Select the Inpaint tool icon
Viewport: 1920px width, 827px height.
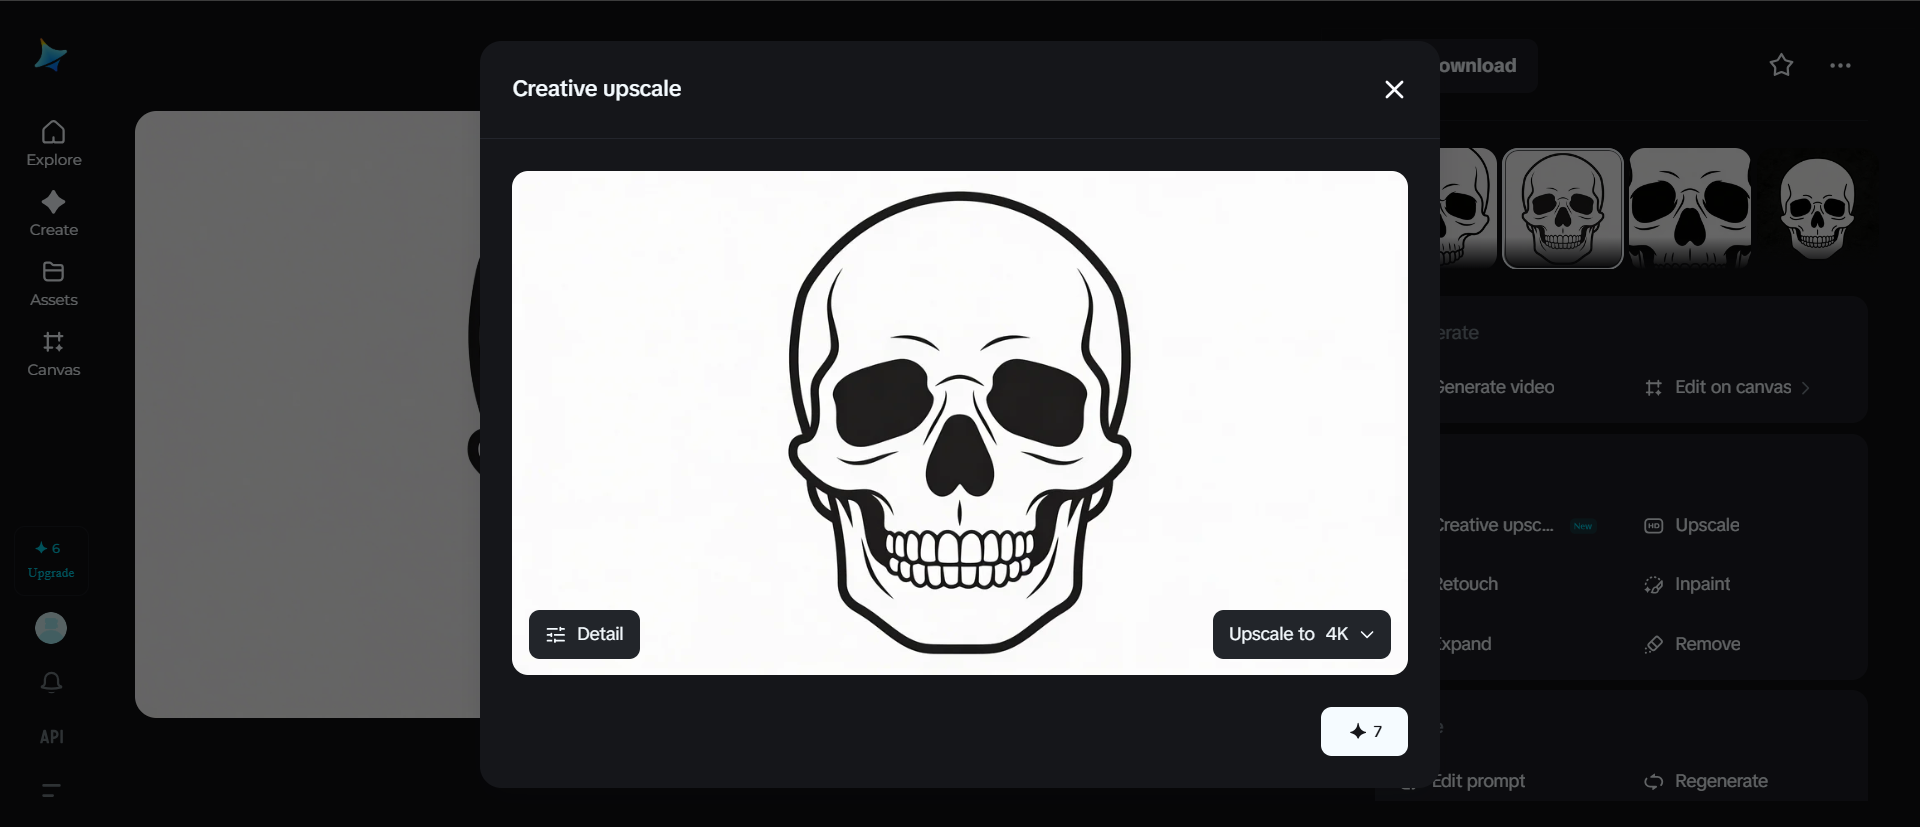pyautogui.click(x=1654, y=584)
